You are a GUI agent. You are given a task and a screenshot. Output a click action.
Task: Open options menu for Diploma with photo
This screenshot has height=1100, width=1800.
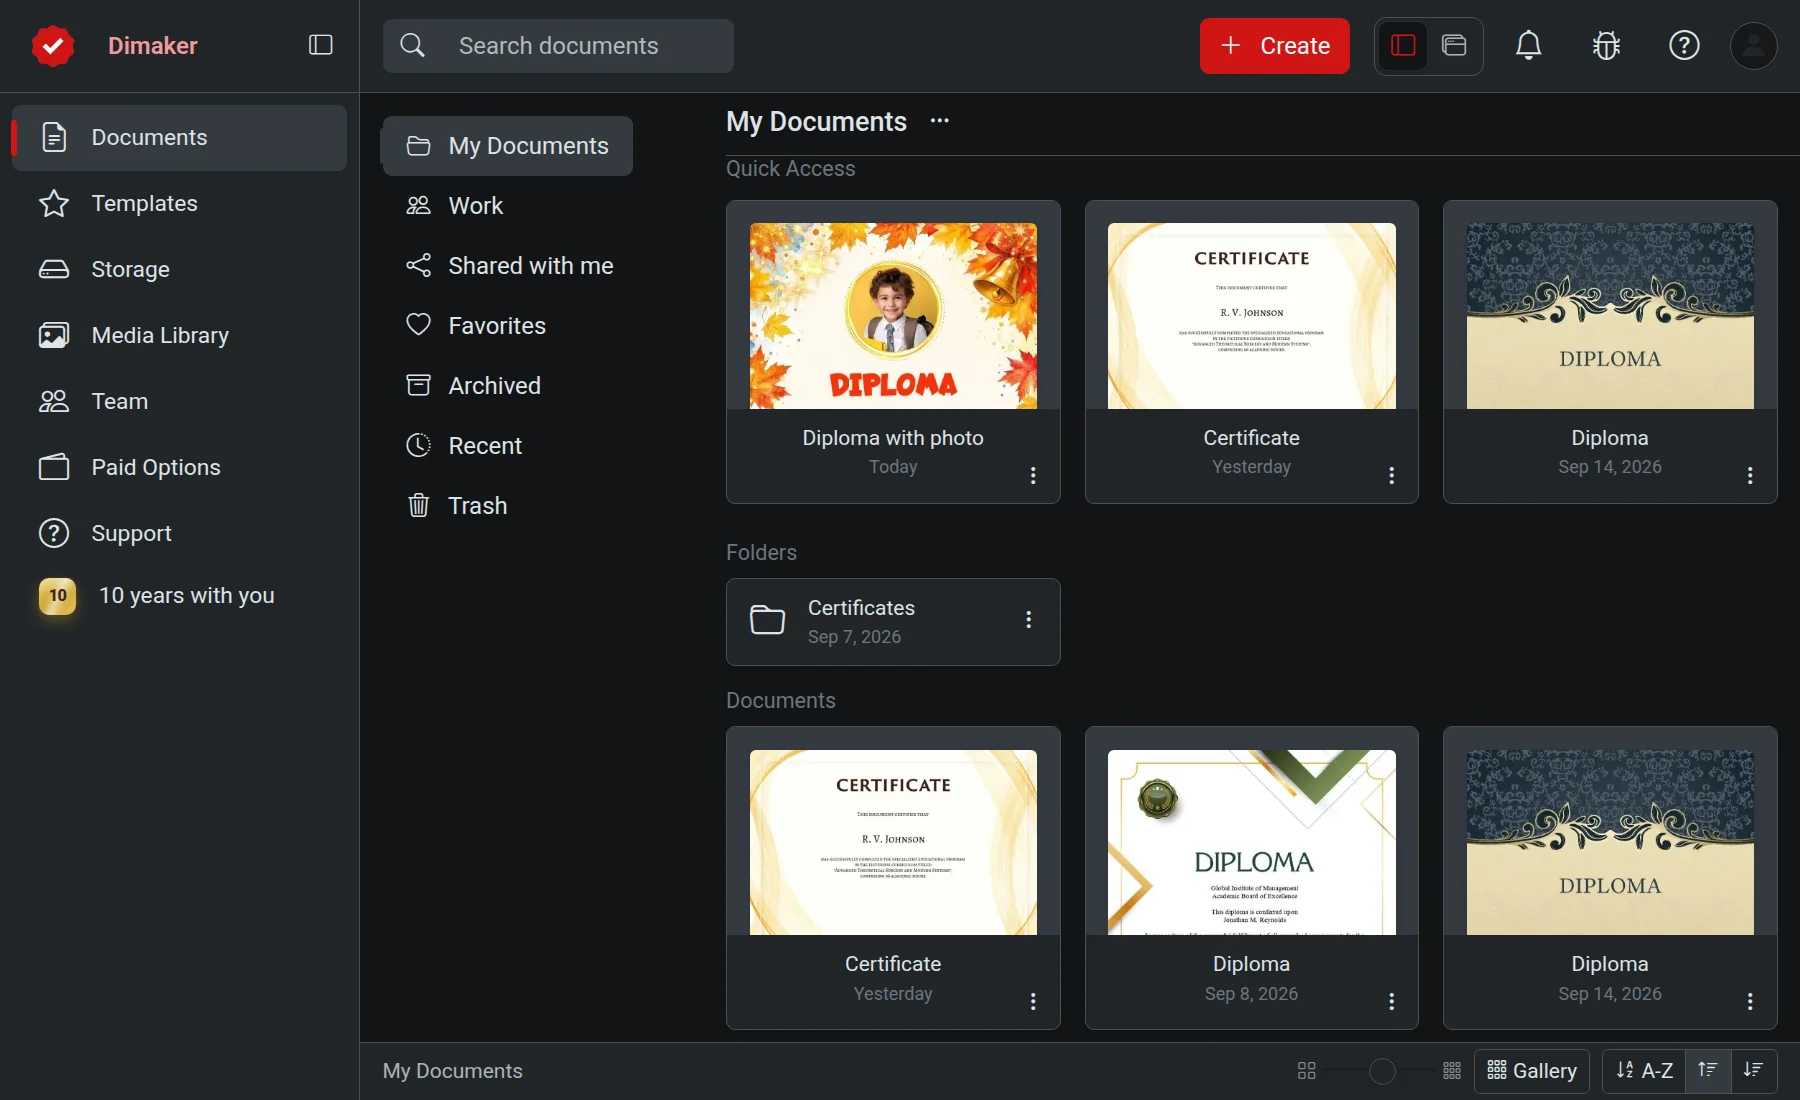coord(1033,476)
